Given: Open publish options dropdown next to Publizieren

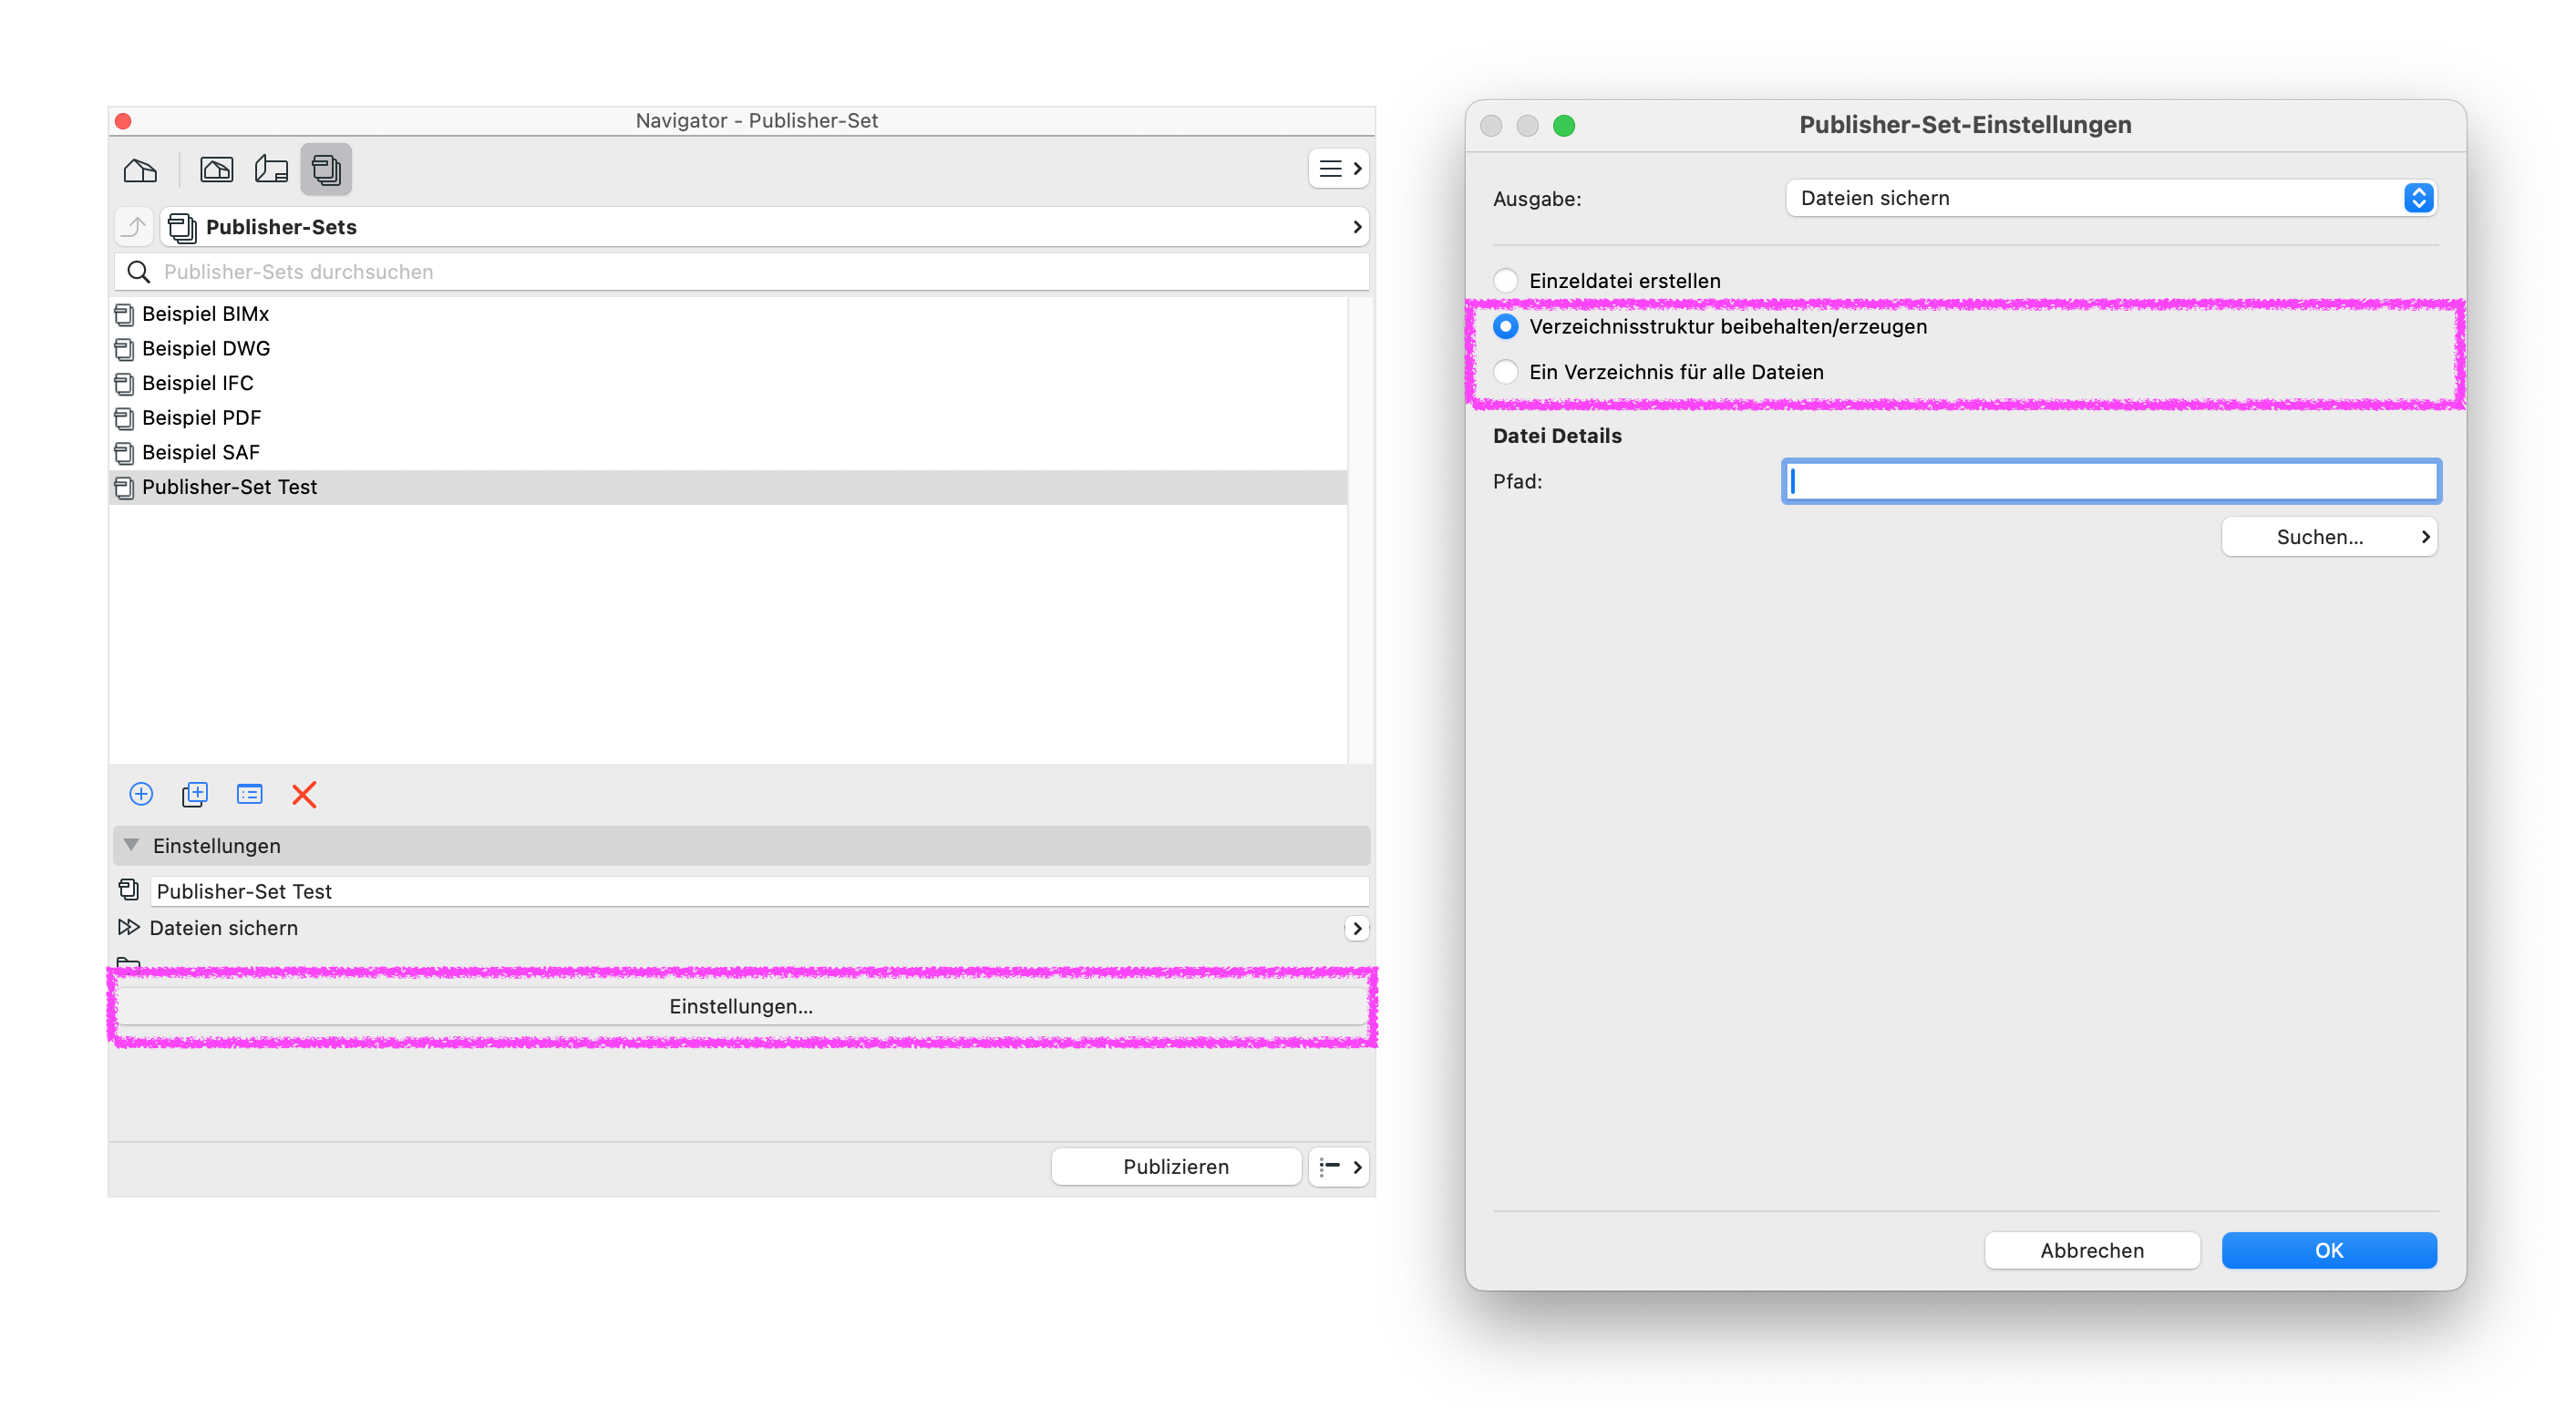Looking at the screenshot, I should 1338,1166.
